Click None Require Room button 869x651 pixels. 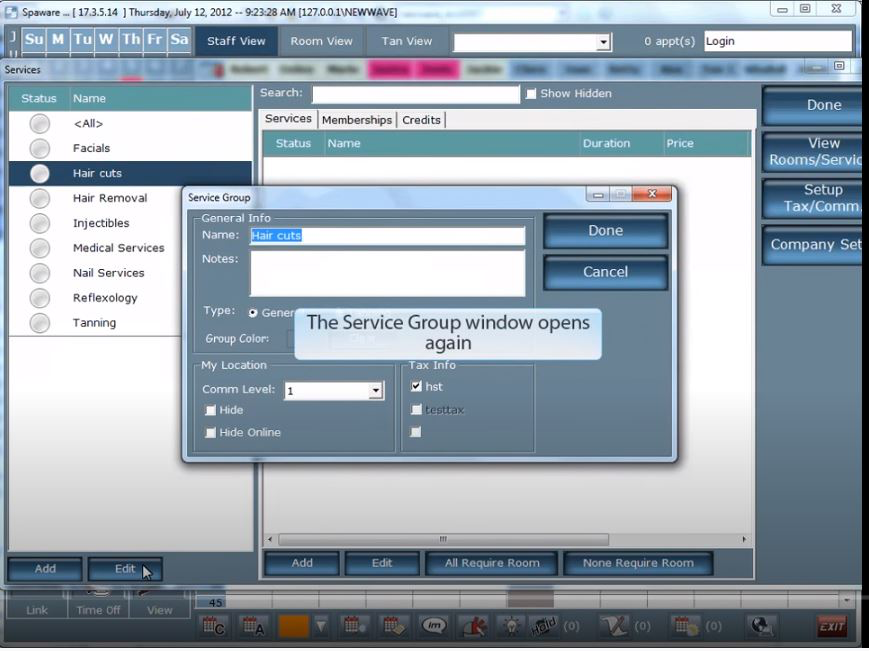[x=638, y=563]
